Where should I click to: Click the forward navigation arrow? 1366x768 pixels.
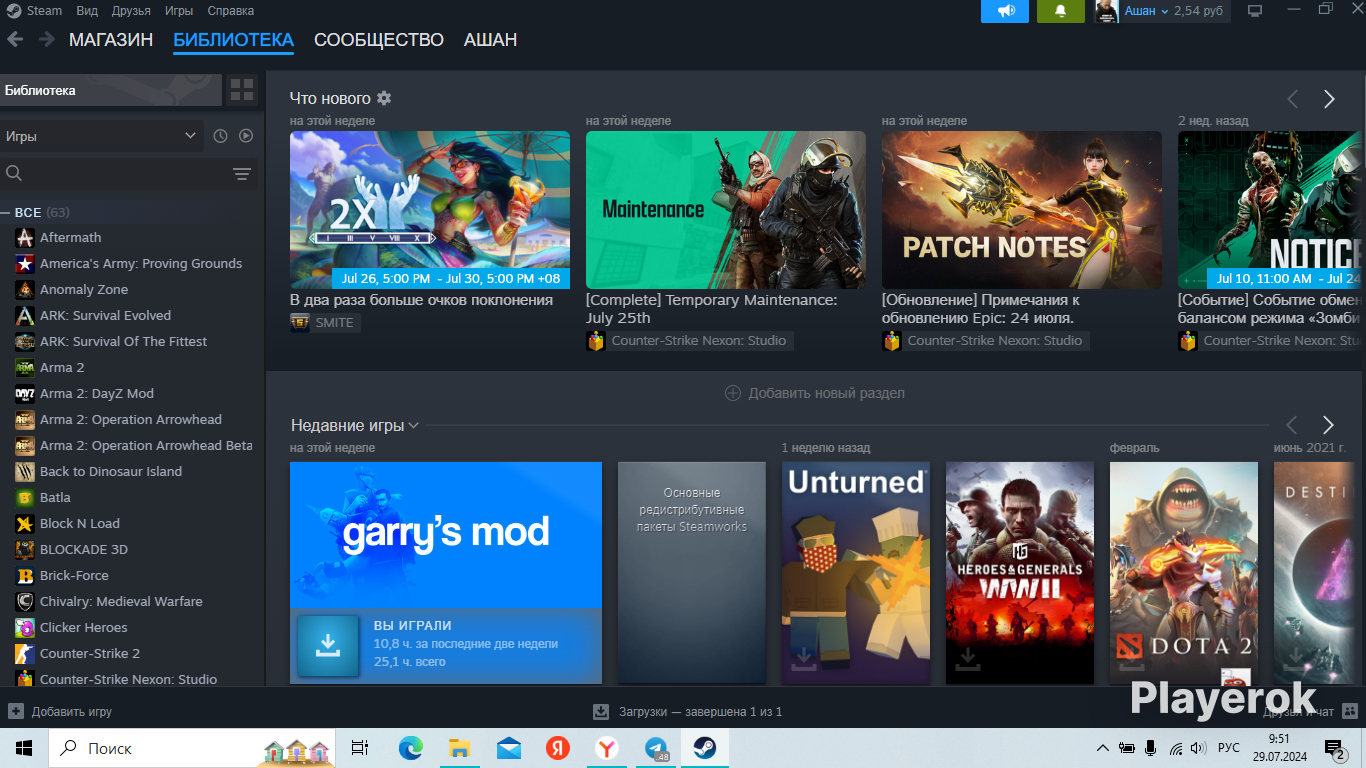tap(46, 39)
